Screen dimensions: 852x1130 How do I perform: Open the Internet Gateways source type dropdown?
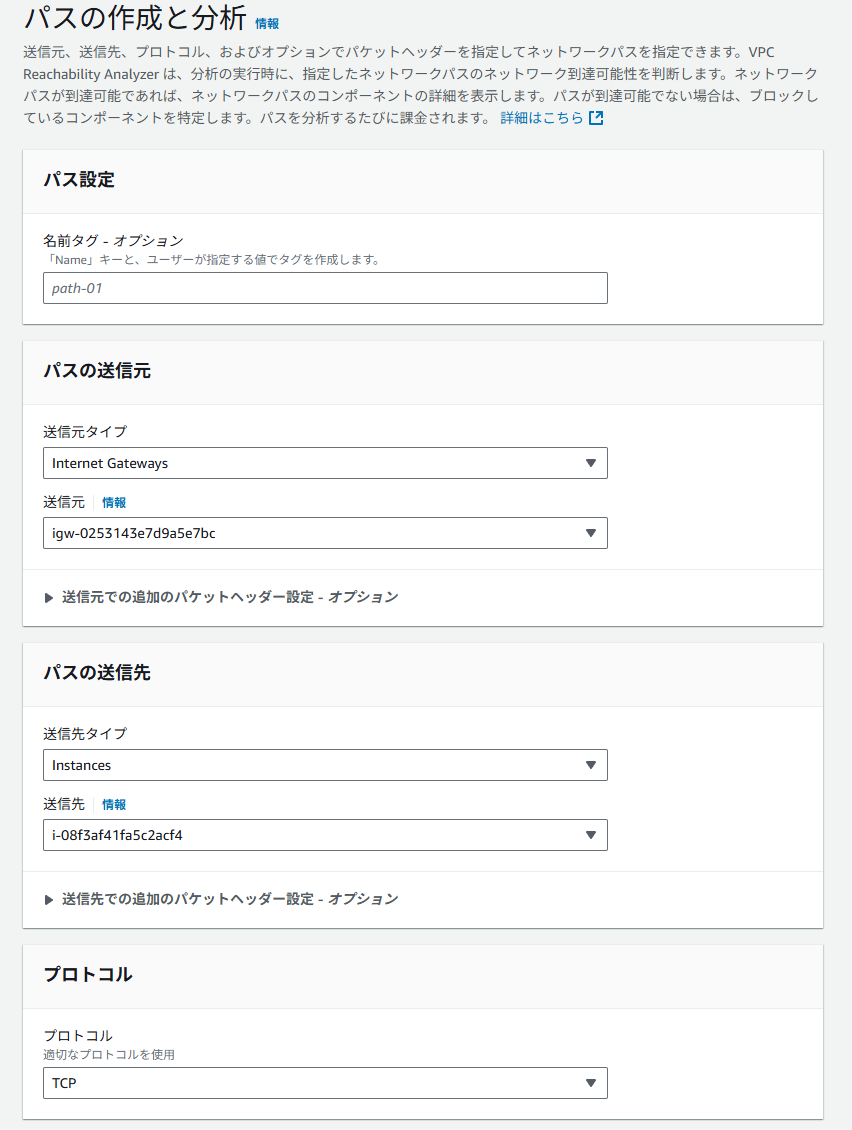pos(325,463)
